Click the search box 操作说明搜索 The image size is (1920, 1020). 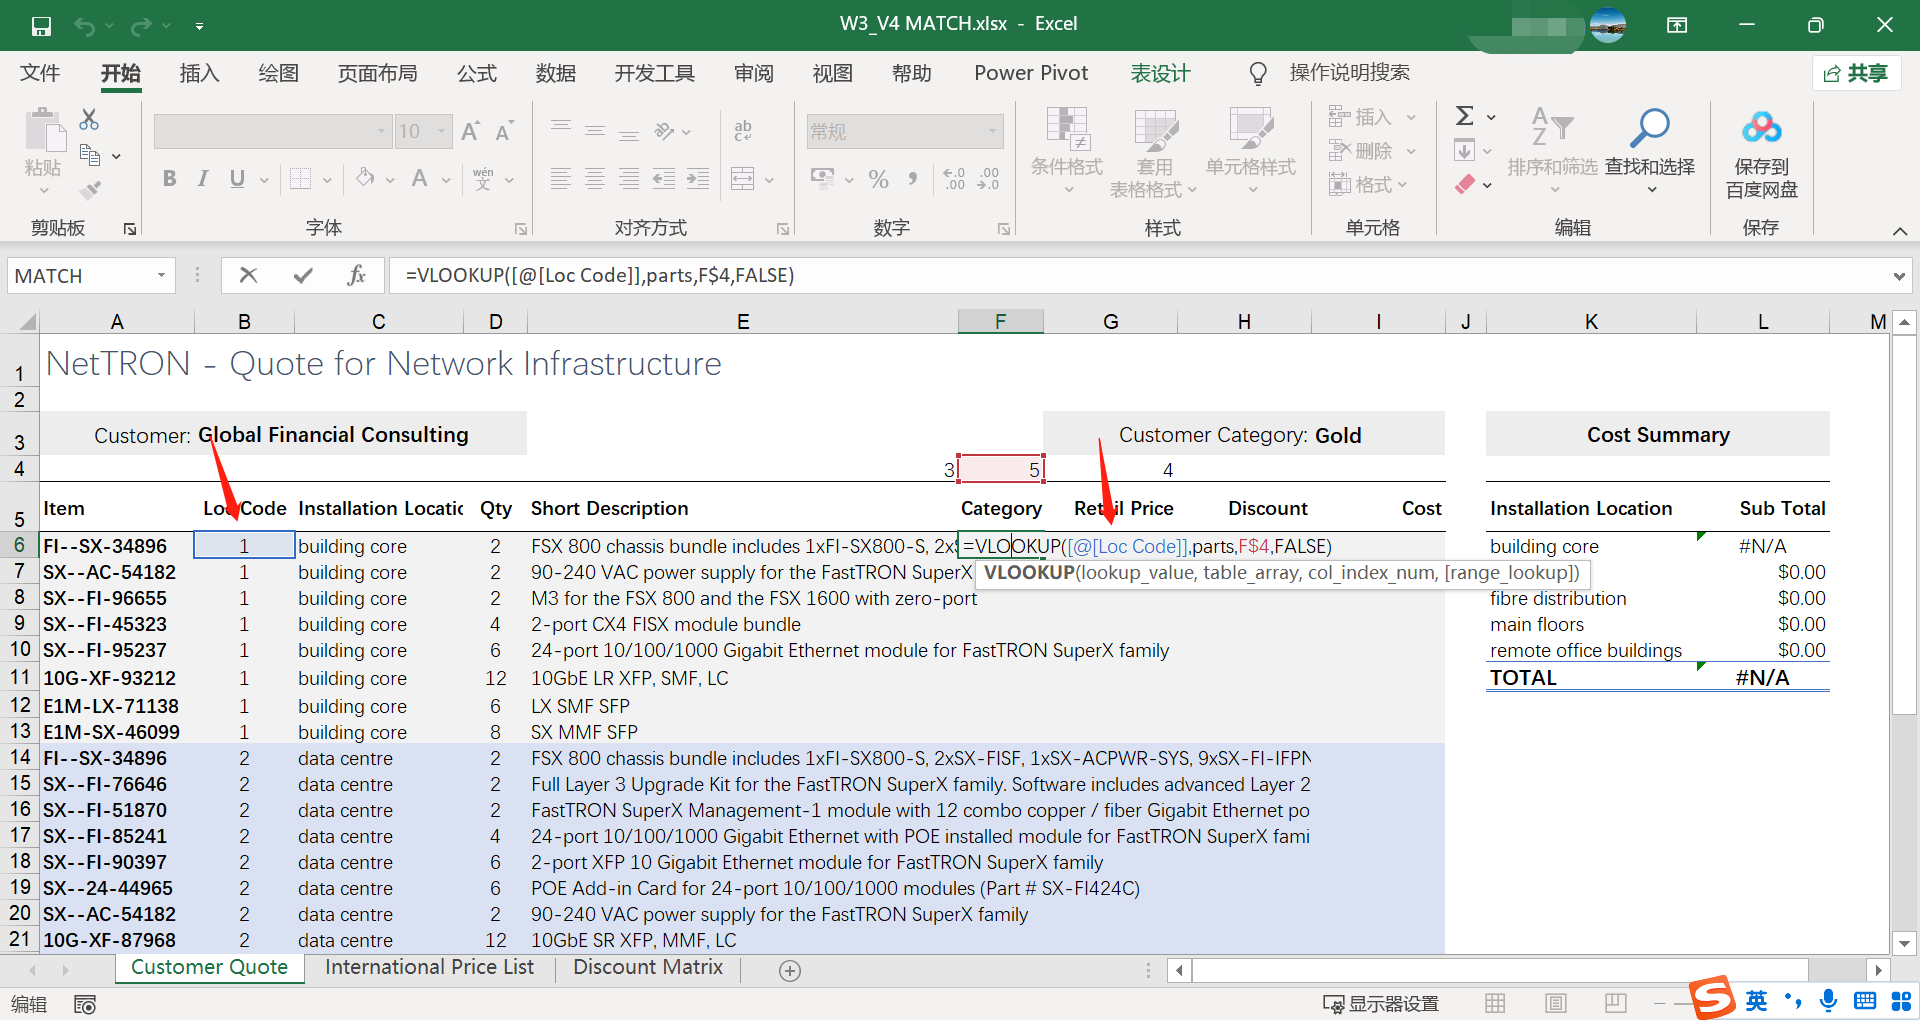(1349, 73)
